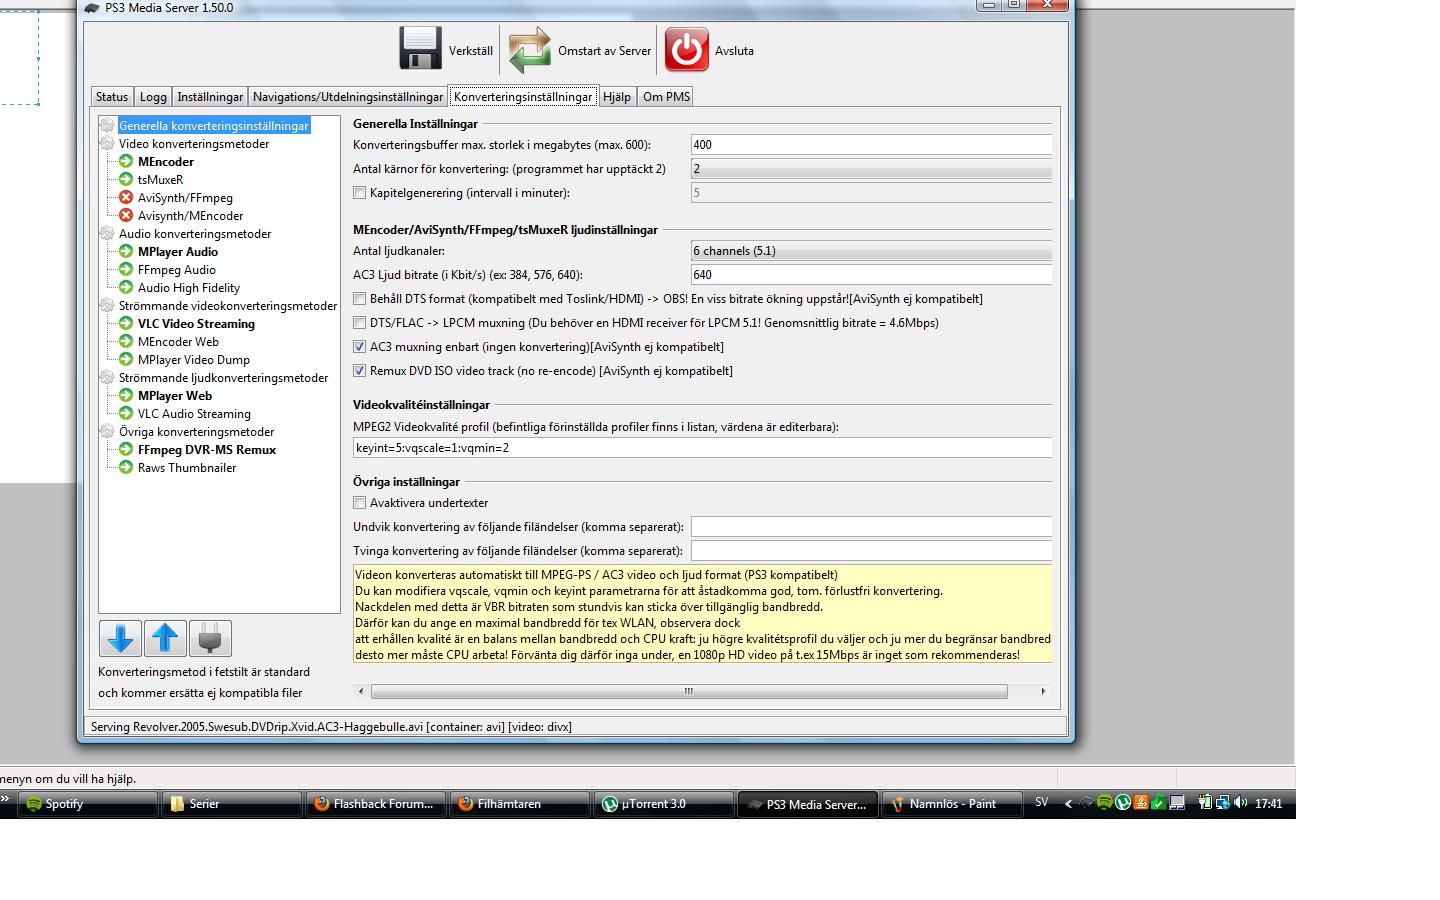The image size is (1440, 900).
Task: Click the green icon beside FFmpeg Audio
Action: coord(126,269)
